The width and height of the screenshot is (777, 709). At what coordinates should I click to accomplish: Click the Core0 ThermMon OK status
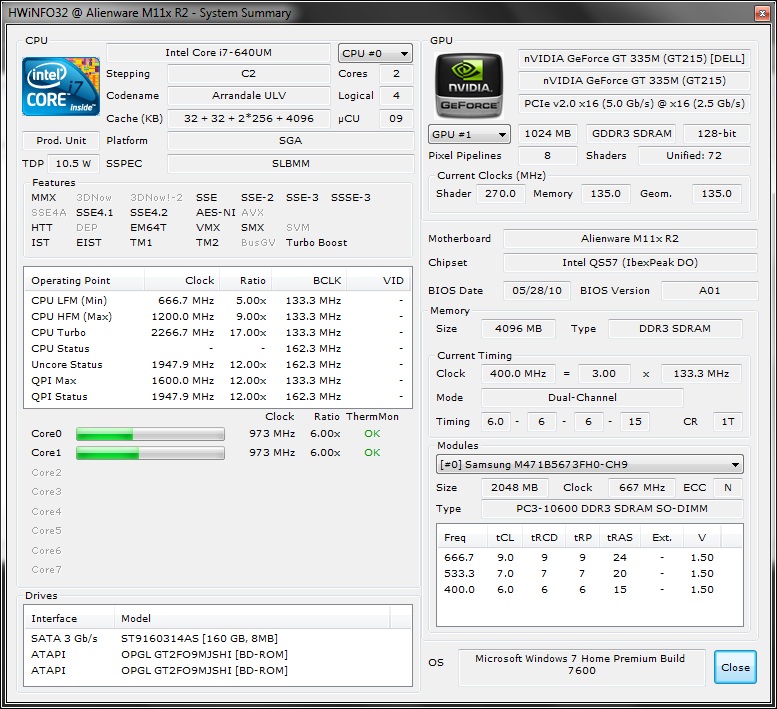[x=372, y=434]
